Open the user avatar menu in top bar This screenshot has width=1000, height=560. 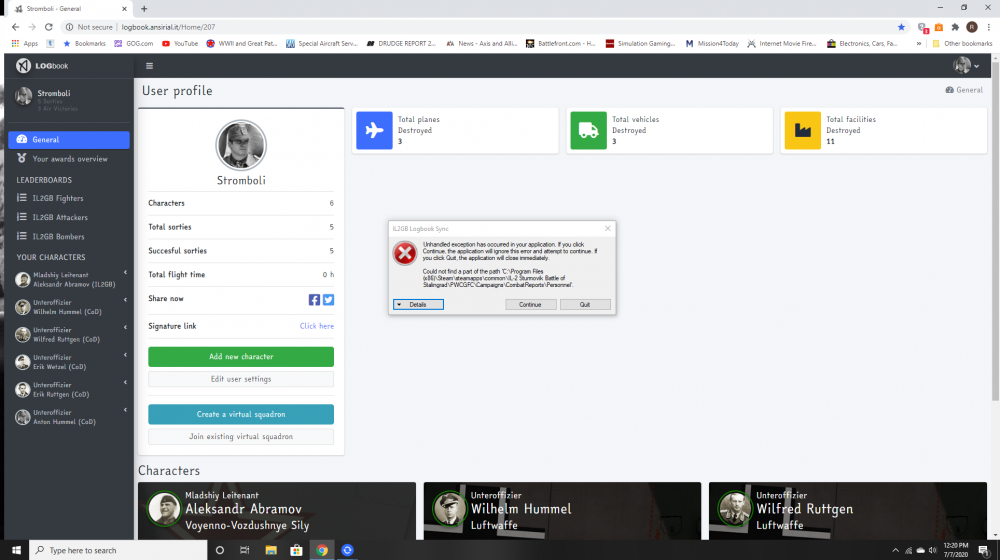tap(966, 65)
